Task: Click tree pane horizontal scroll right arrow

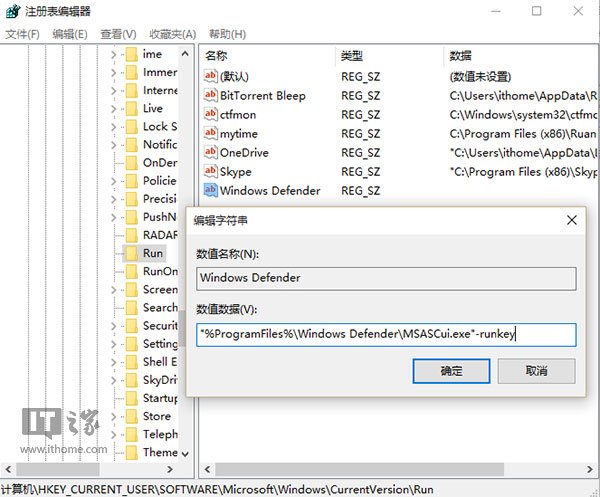Action: point(170,469)
